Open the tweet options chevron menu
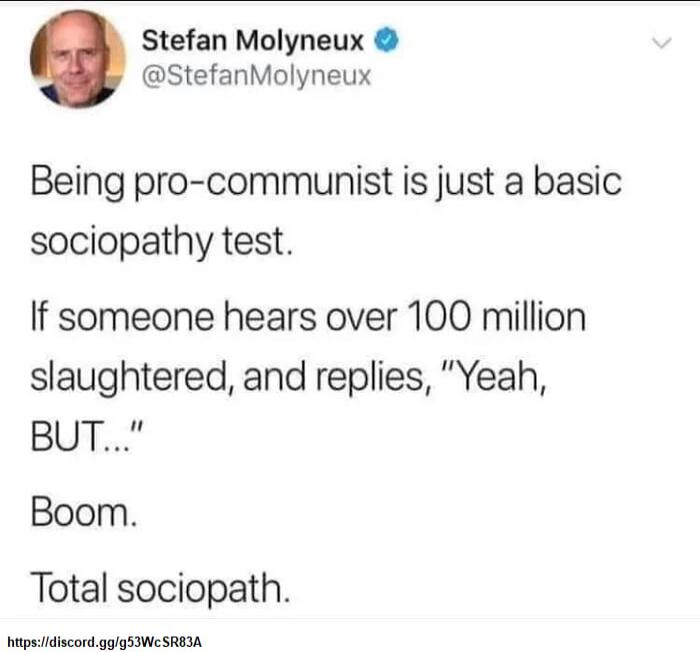Screen dimensions: 700x652 (662, 43)
